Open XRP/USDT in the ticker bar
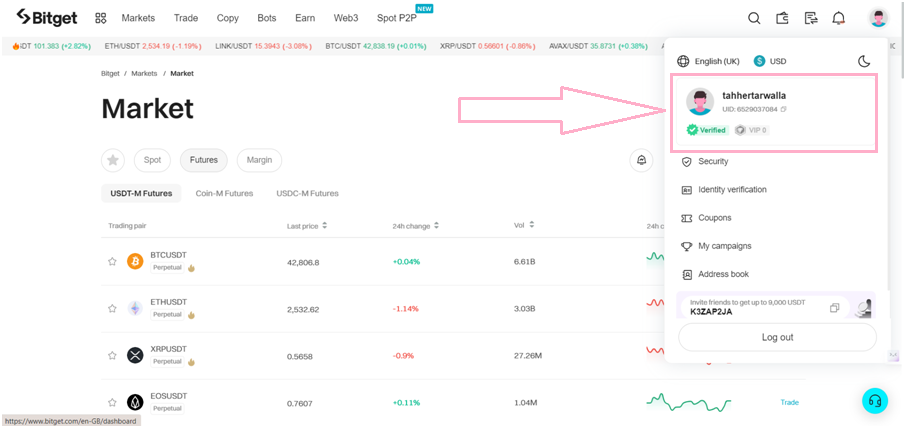Image resolution: width=906 pixels, height=428 pixels. coord(488,46)
